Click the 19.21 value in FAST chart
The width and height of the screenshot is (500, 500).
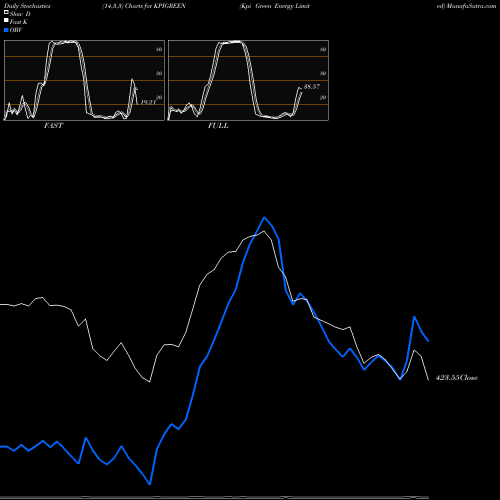[148, 102]
